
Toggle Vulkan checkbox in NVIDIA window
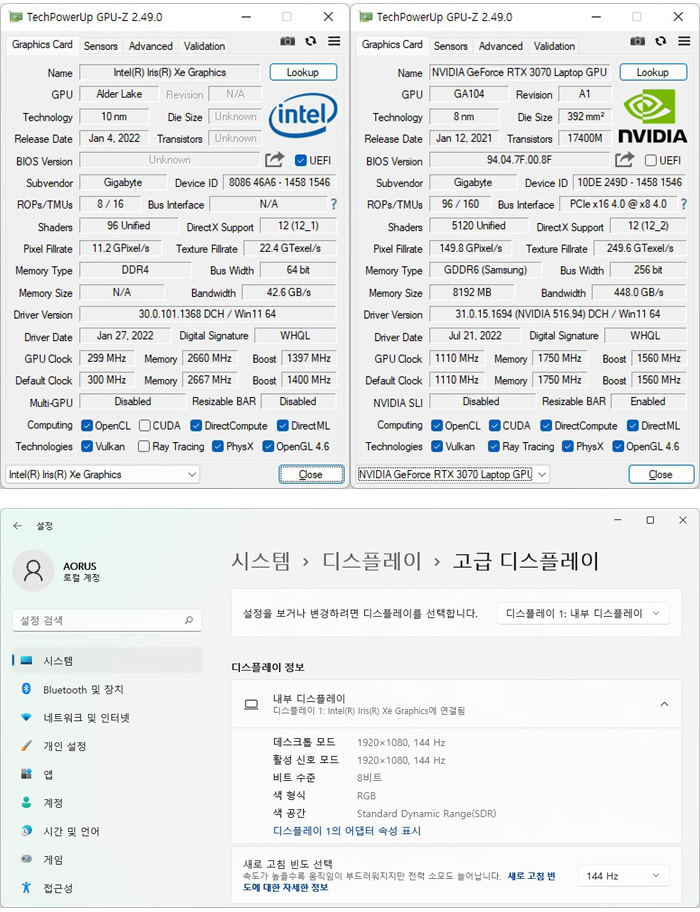[437, 447]
